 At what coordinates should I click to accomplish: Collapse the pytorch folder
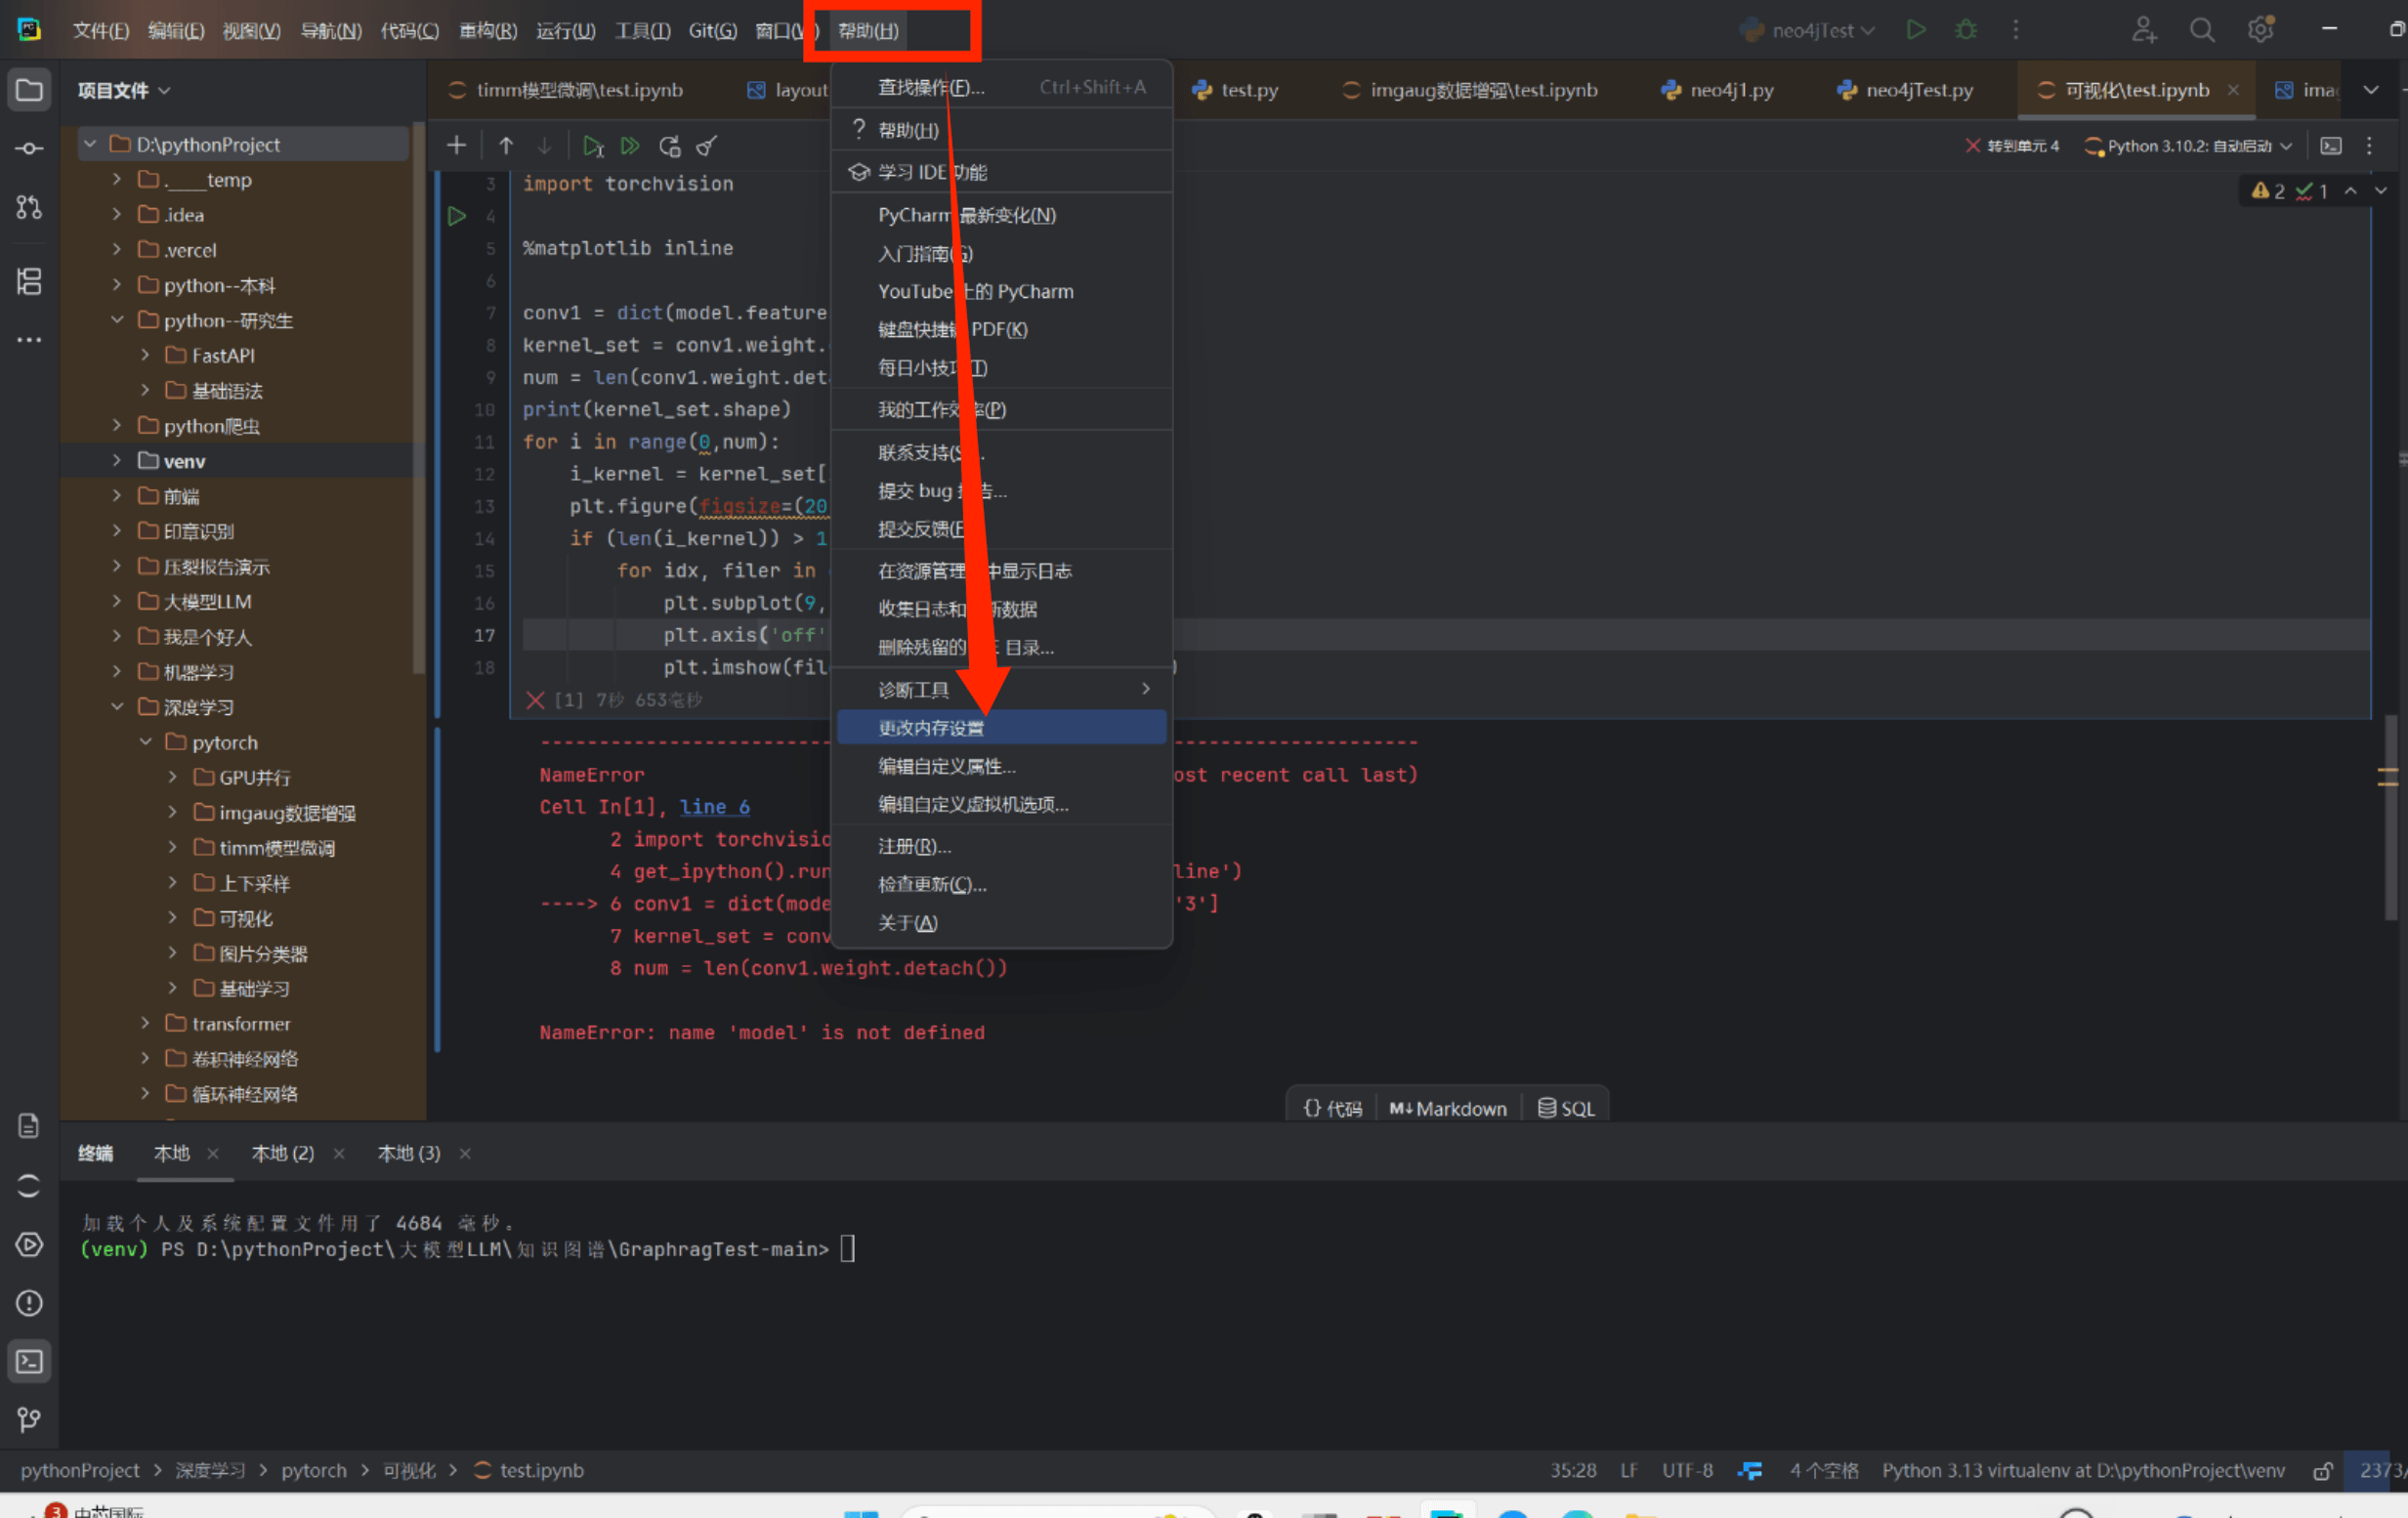[146, 742]
